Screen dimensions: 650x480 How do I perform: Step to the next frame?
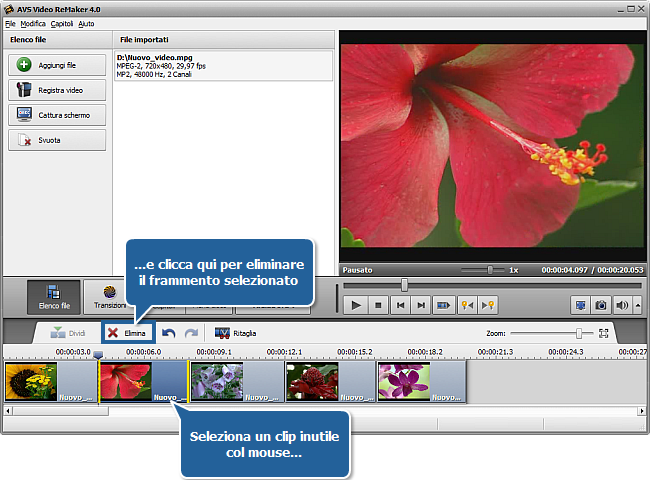pyautogui.click(x=421, y=304)
